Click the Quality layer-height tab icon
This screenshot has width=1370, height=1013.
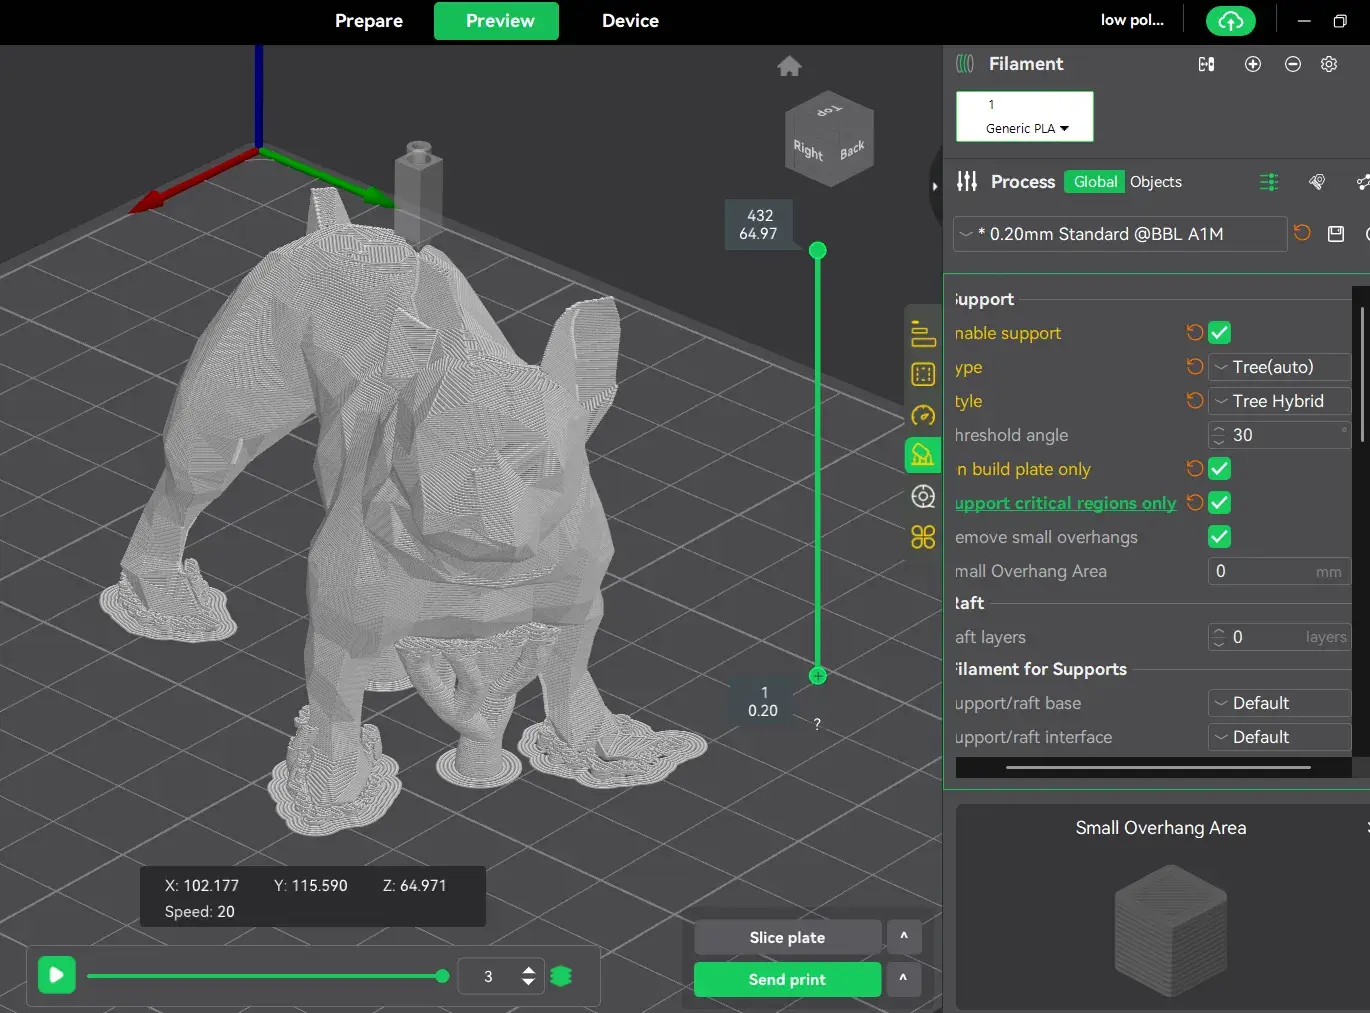(922, 334)
